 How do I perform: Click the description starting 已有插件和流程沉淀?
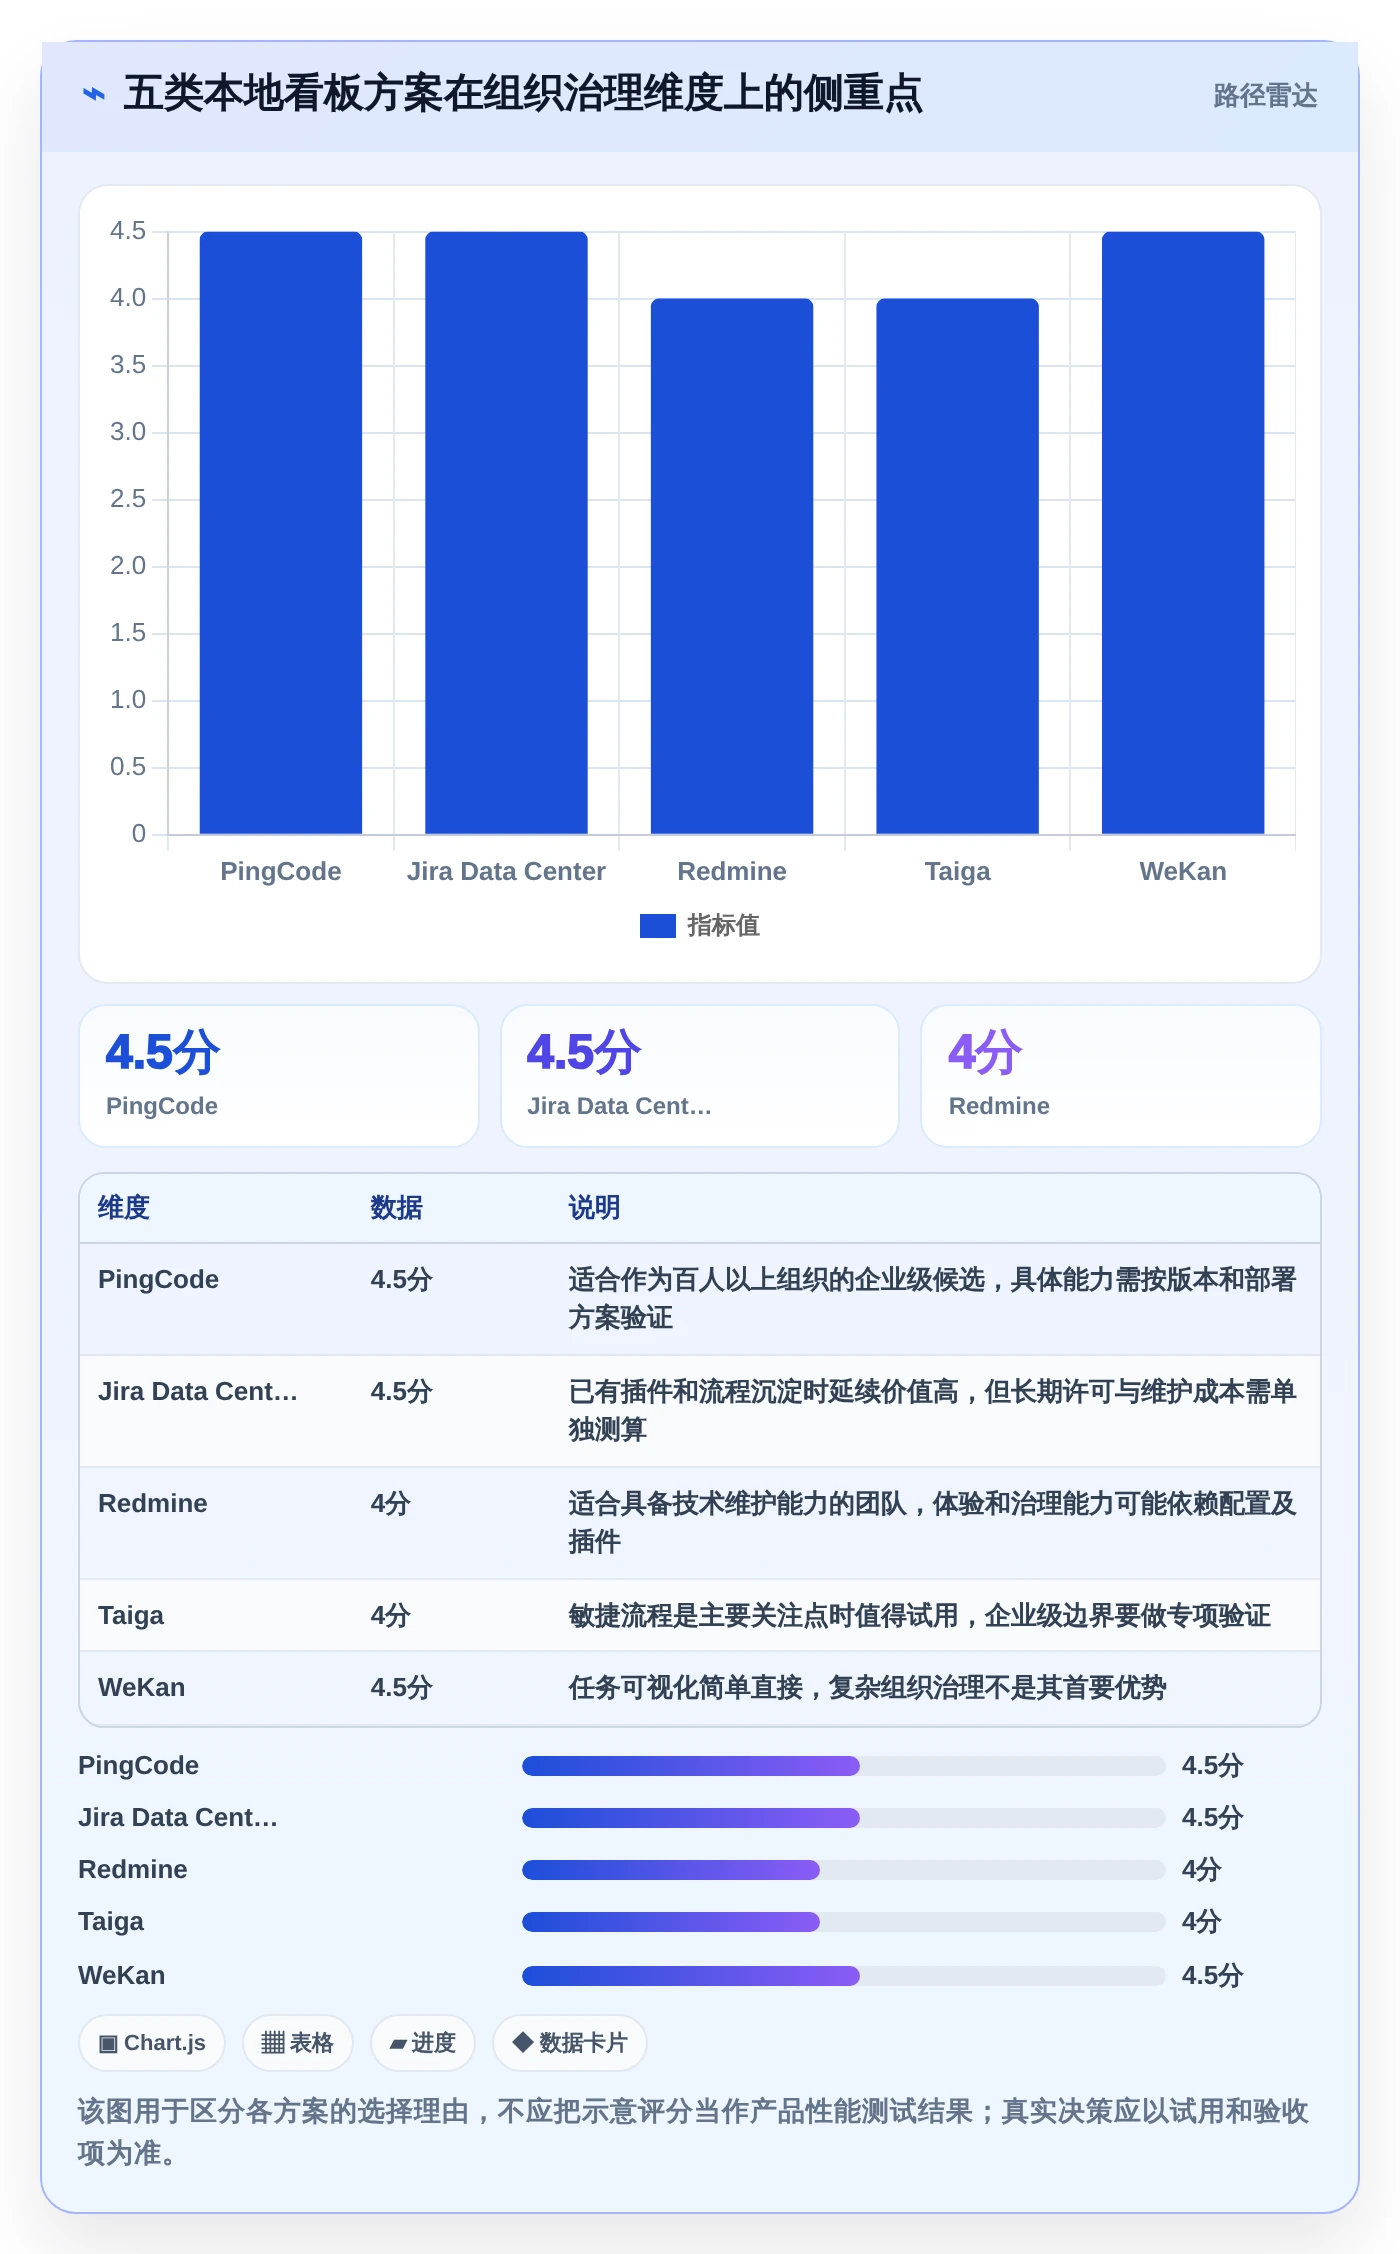pyautogui.click(x=932, y=1411)
